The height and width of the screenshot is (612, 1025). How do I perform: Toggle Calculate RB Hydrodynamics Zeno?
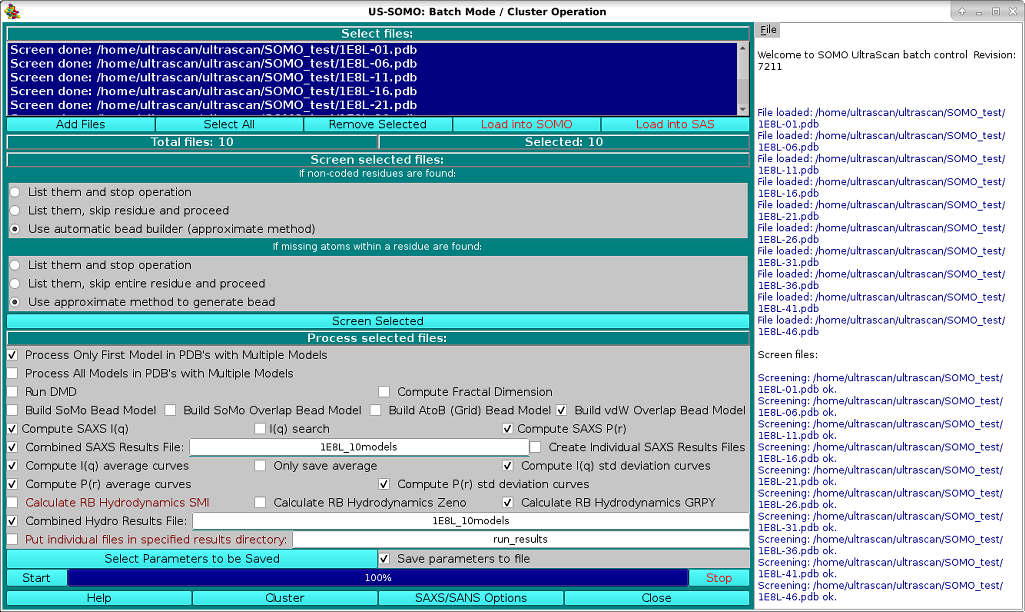tap(260, 502)
